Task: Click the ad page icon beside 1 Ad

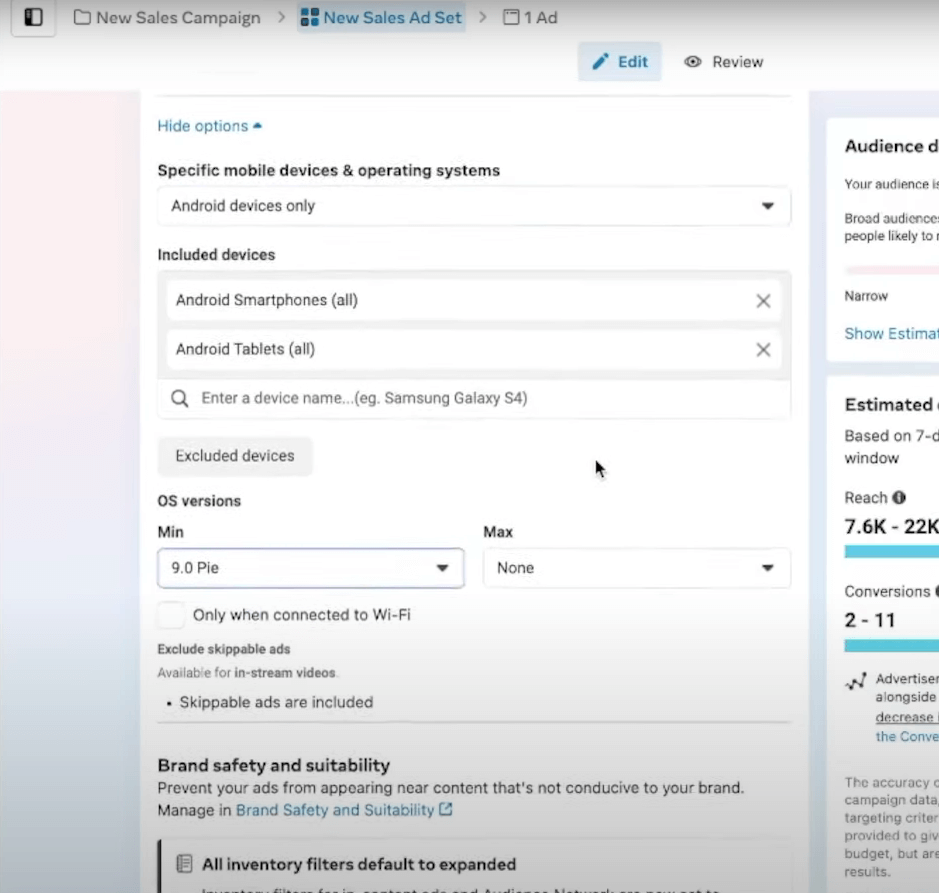Action: [511, 17]
